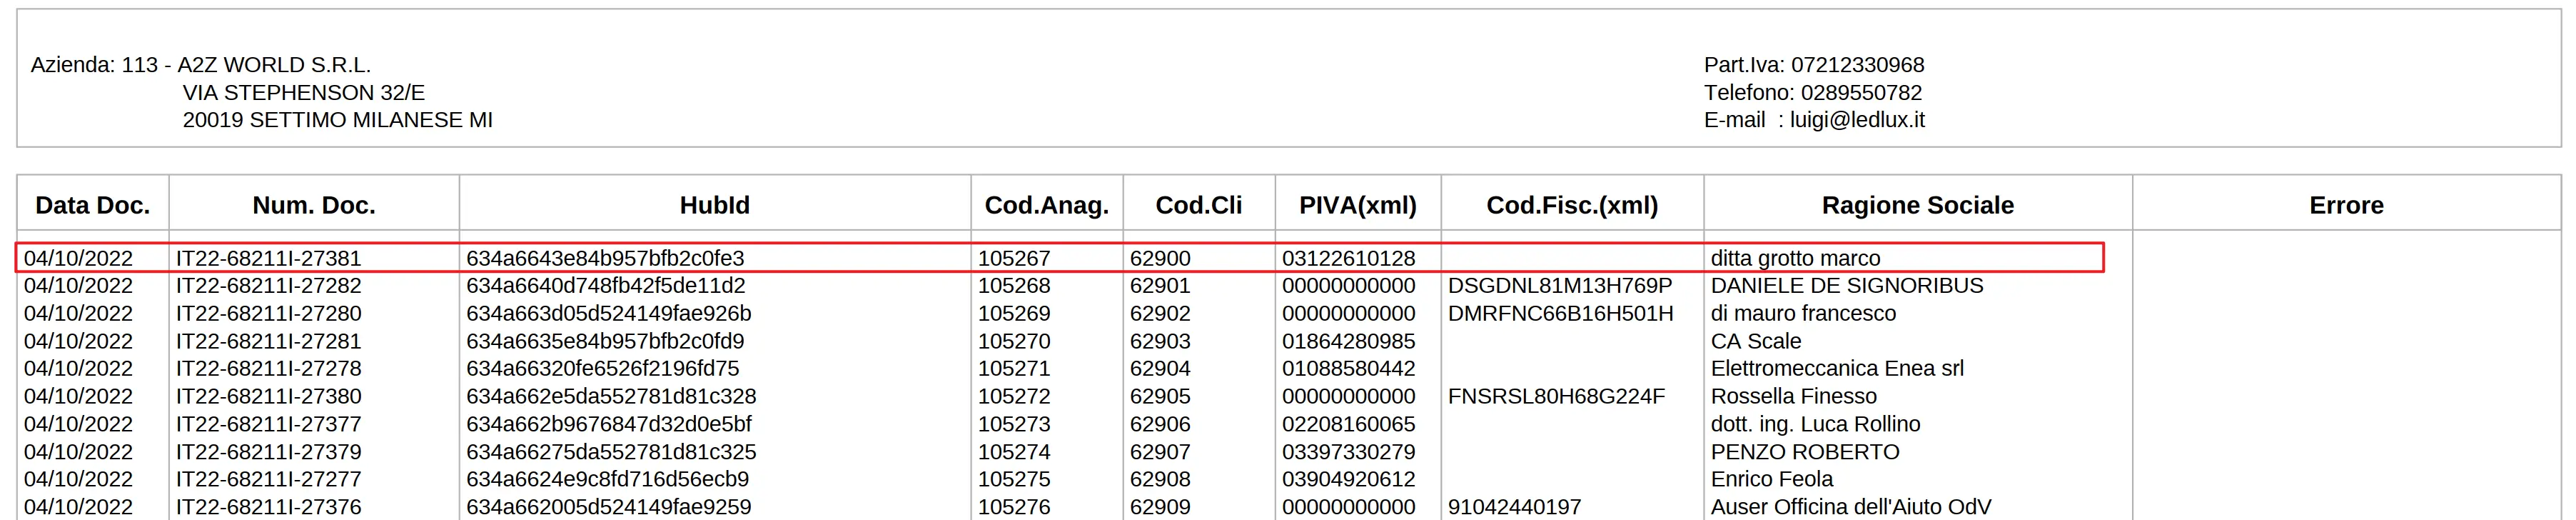Click the Num. Doc. column header
The width and height of the screenshot is (2576, 520).
coord(313,205)
